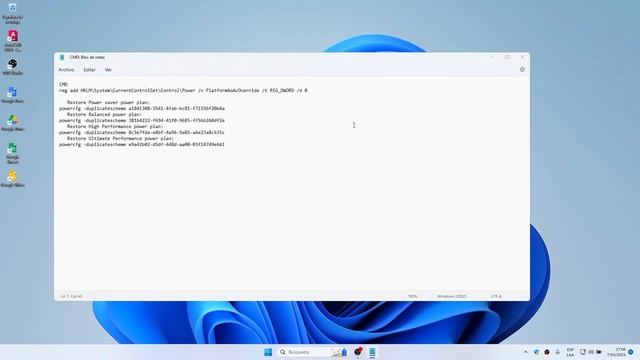Screen dimensions: 640x360
Task: Open the taskbar clock and date
Action: pos(616,352)
